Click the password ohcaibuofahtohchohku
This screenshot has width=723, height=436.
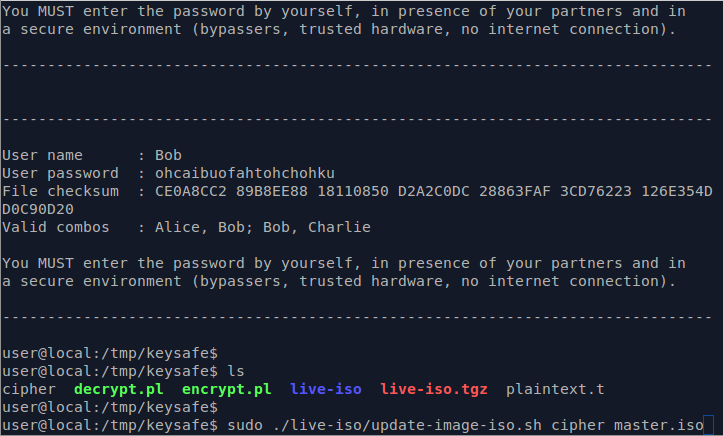pyautogui.click(x=244, y=173)
